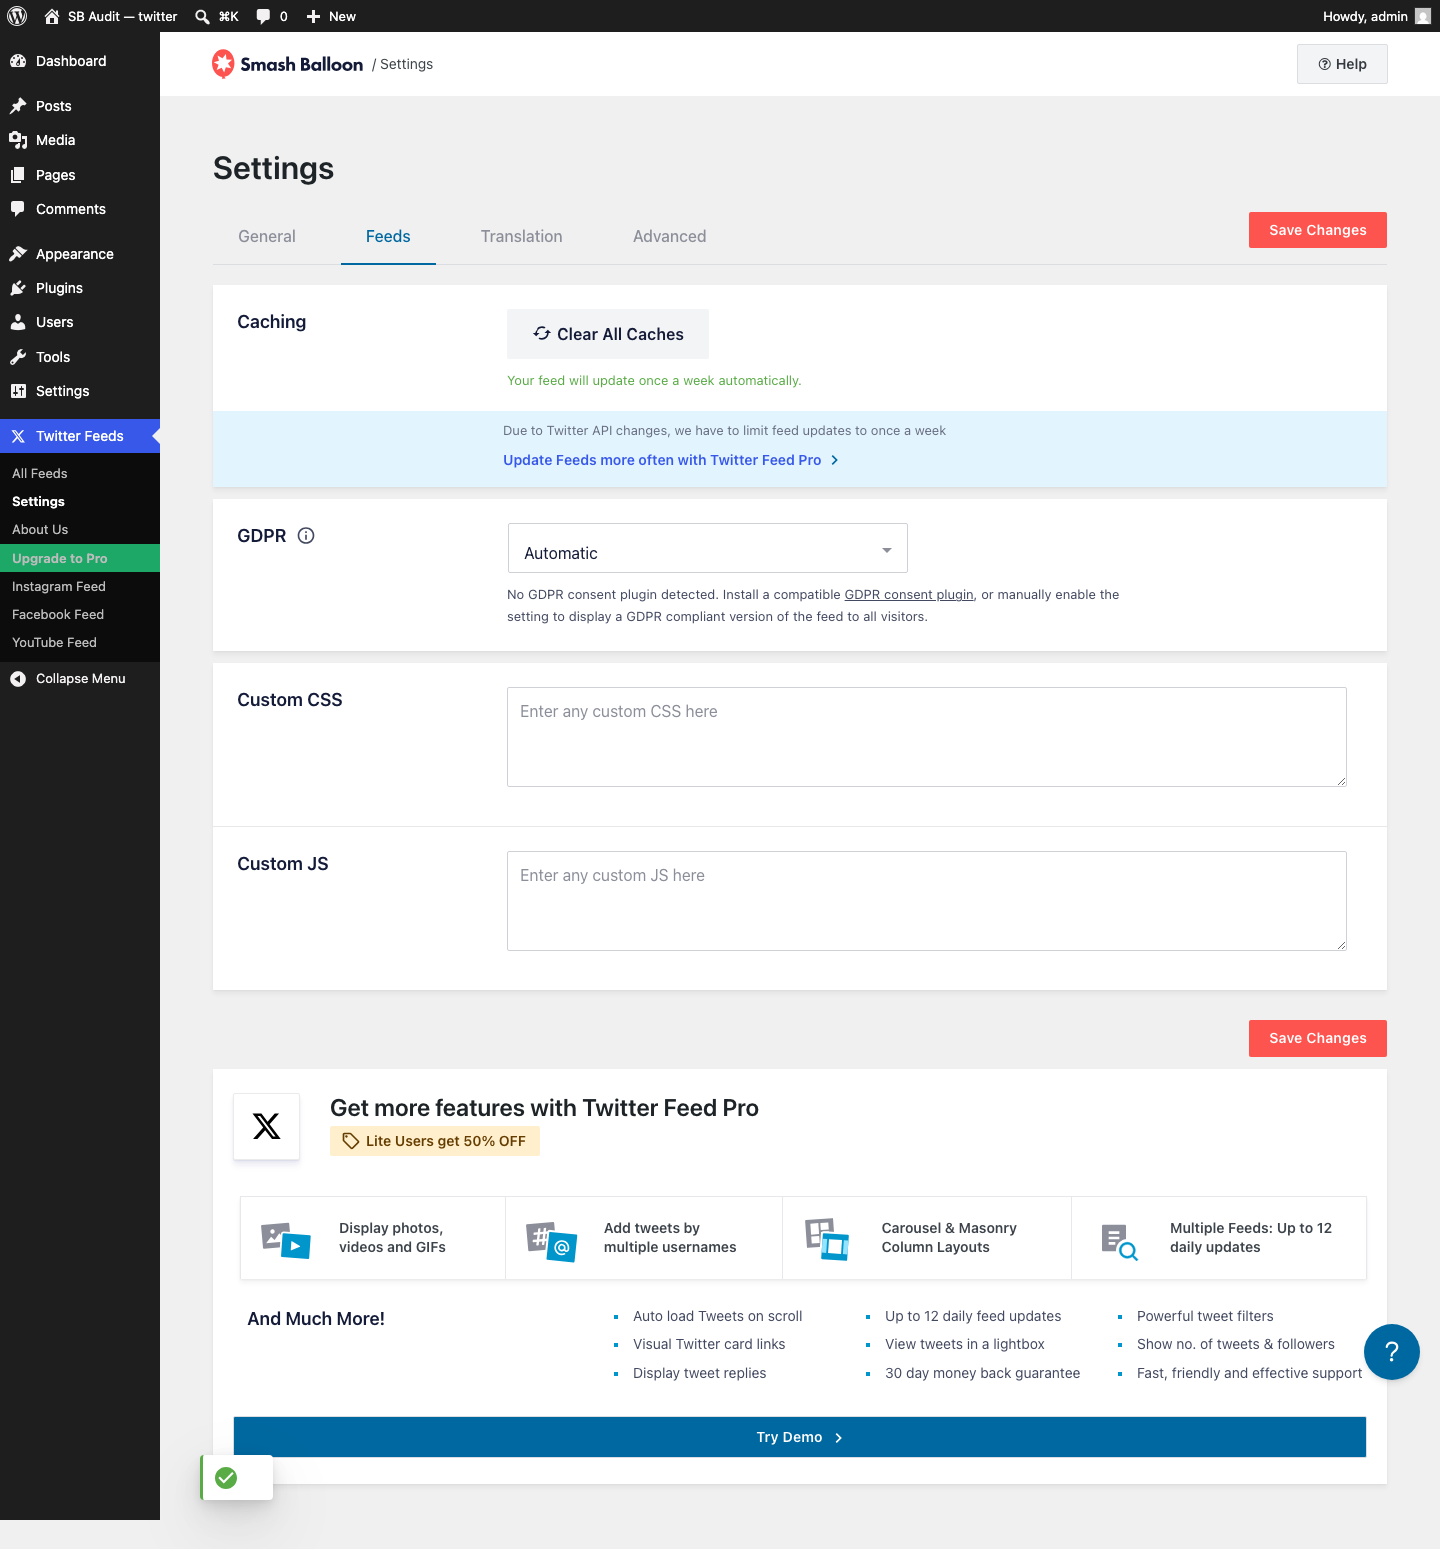1440x1549 pixels.
Task: Click the Tools wrench icon
Action: point(18,357)
